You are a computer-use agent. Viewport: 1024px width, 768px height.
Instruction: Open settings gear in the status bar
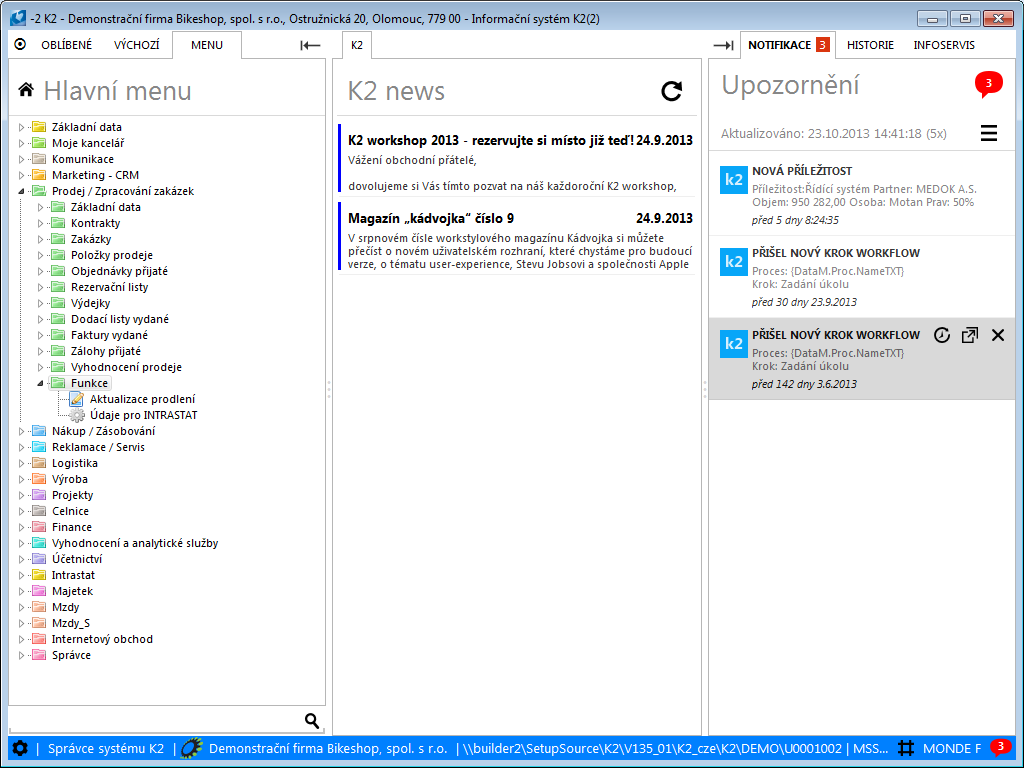click(x=20, y=748)
